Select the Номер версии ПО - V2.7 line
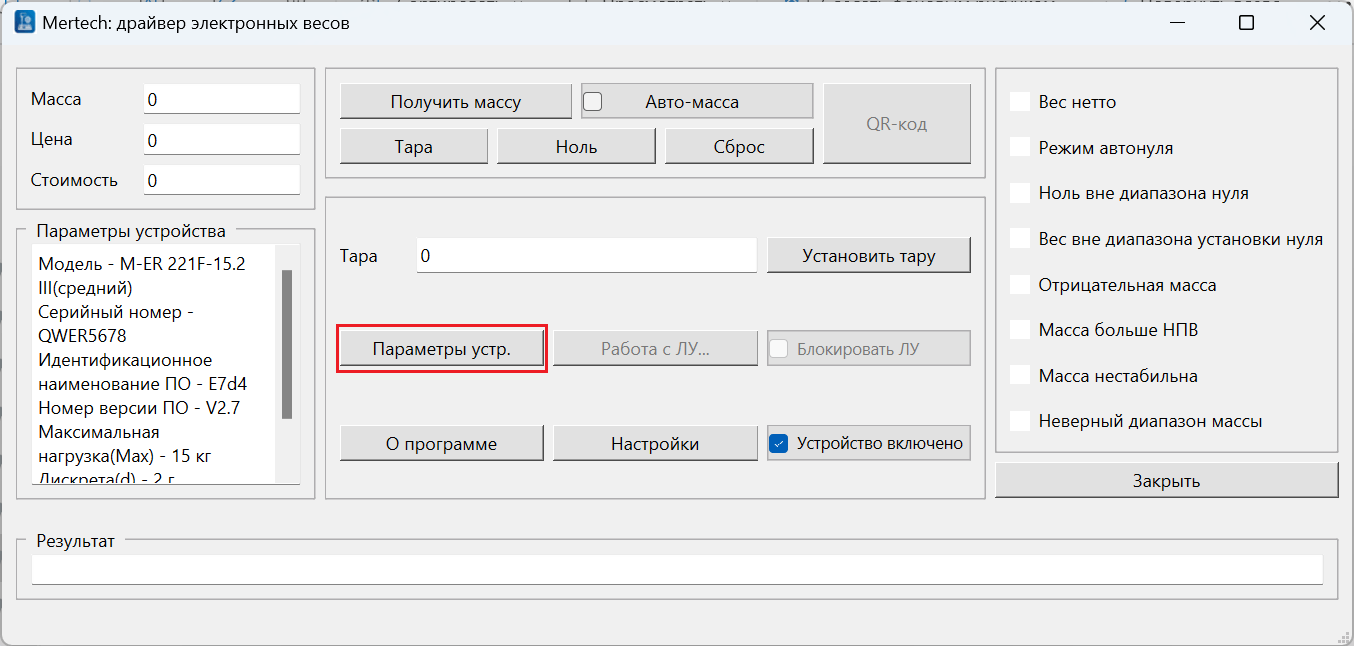Viewport: 1354px width, 646px height. [x=139, y=408]
